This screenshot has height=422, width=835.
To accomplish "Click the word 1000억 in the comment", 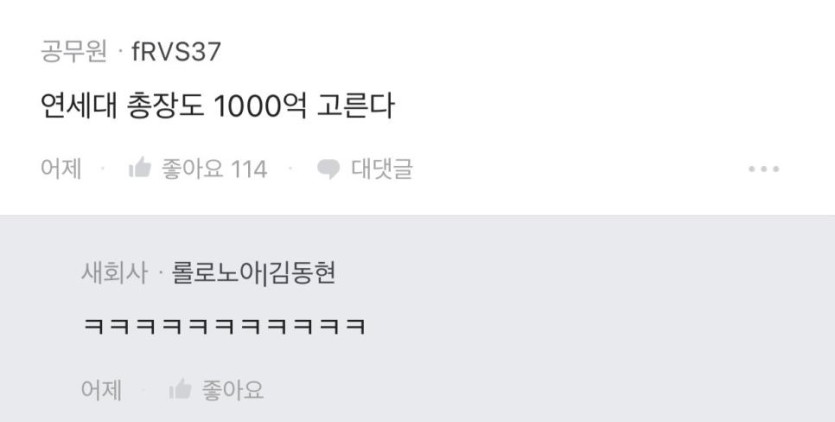I will 259,106.
